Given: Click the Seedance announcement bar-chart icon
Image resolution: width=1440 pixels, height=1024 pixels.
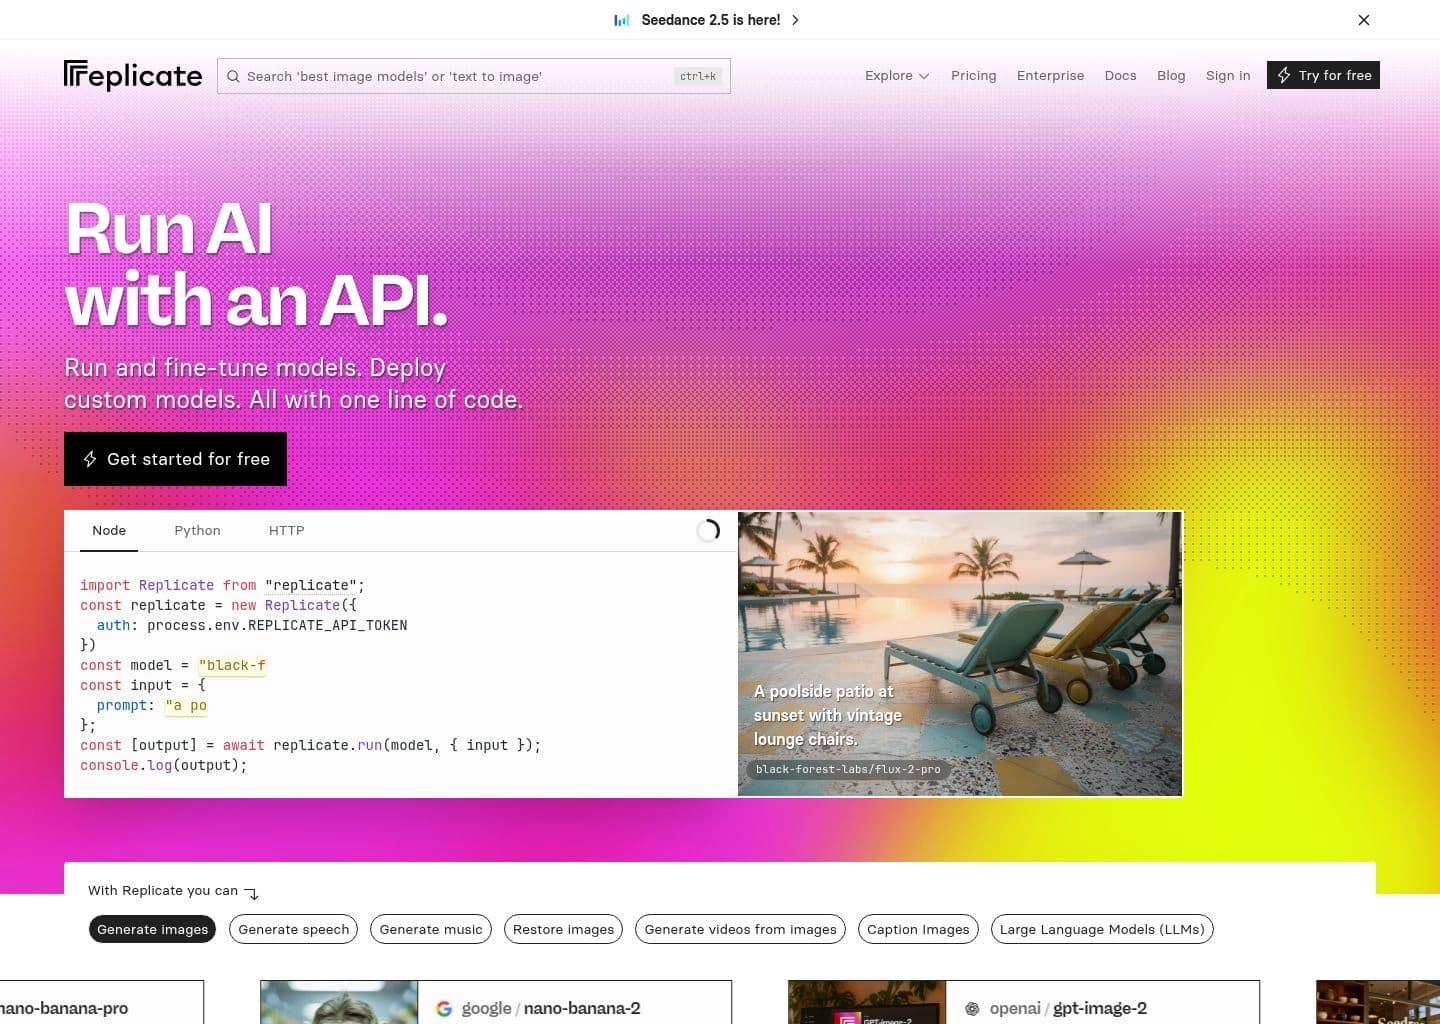Looking at the screenshot, I should (x=622, y=20).
